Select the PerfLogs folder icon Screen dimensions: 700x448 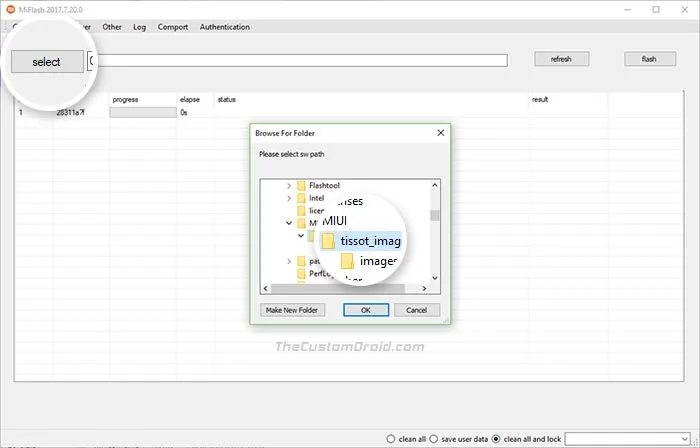click(x=302, y=273)
